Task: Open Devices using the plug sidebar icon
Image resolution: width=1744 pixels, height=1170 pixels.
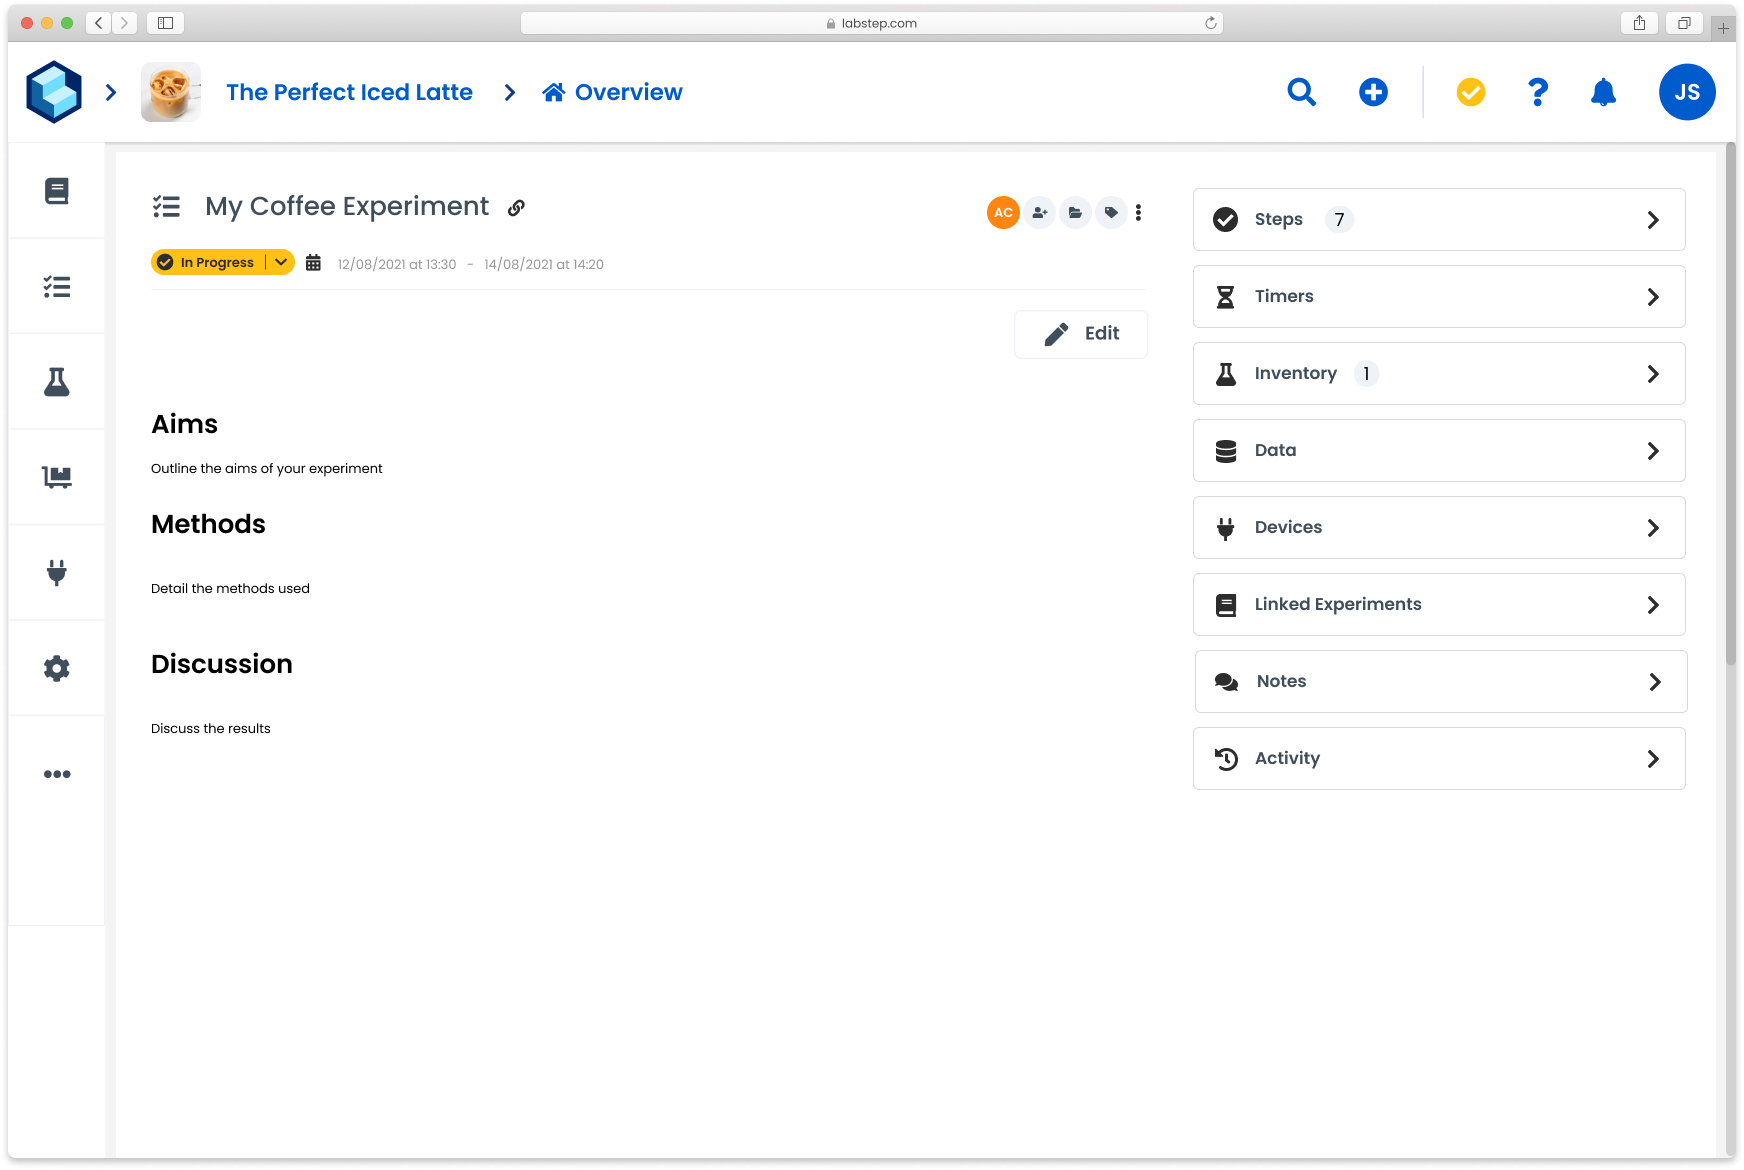Action: pos(57,572)
